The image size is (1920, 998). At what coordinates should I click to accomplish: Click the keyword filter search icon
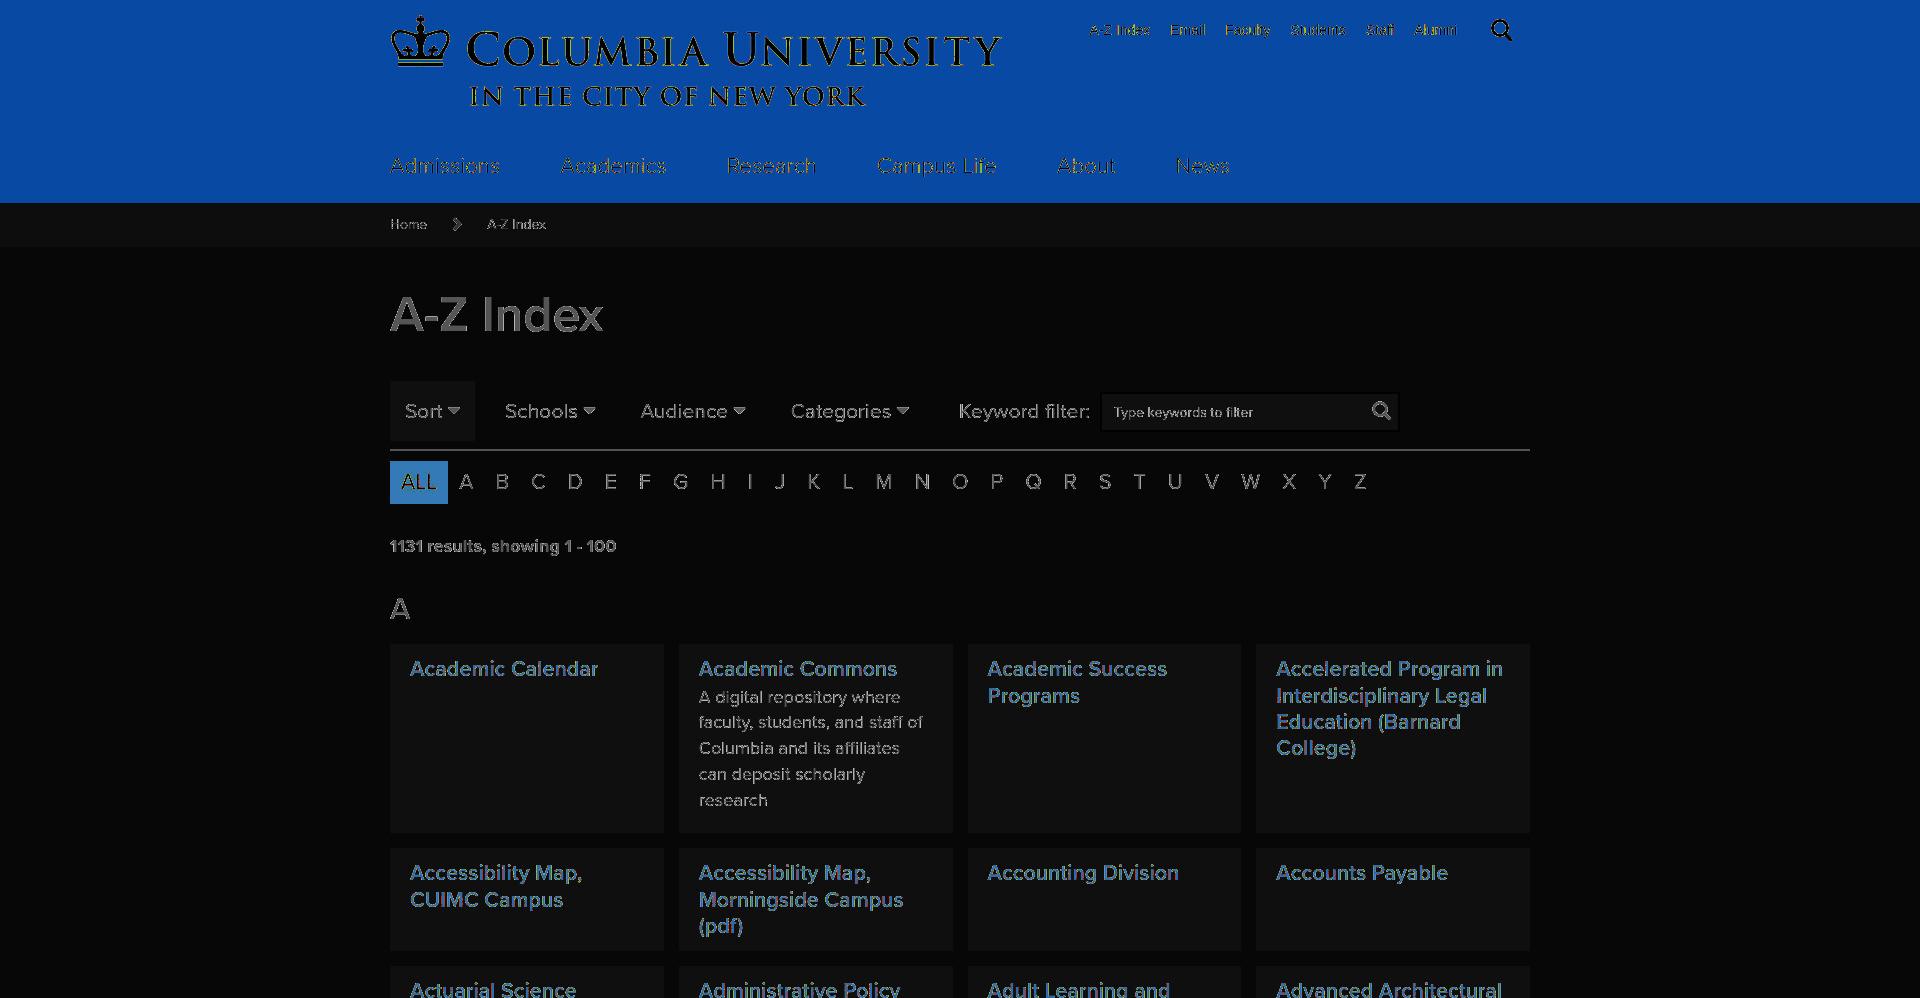(1381, 411)
